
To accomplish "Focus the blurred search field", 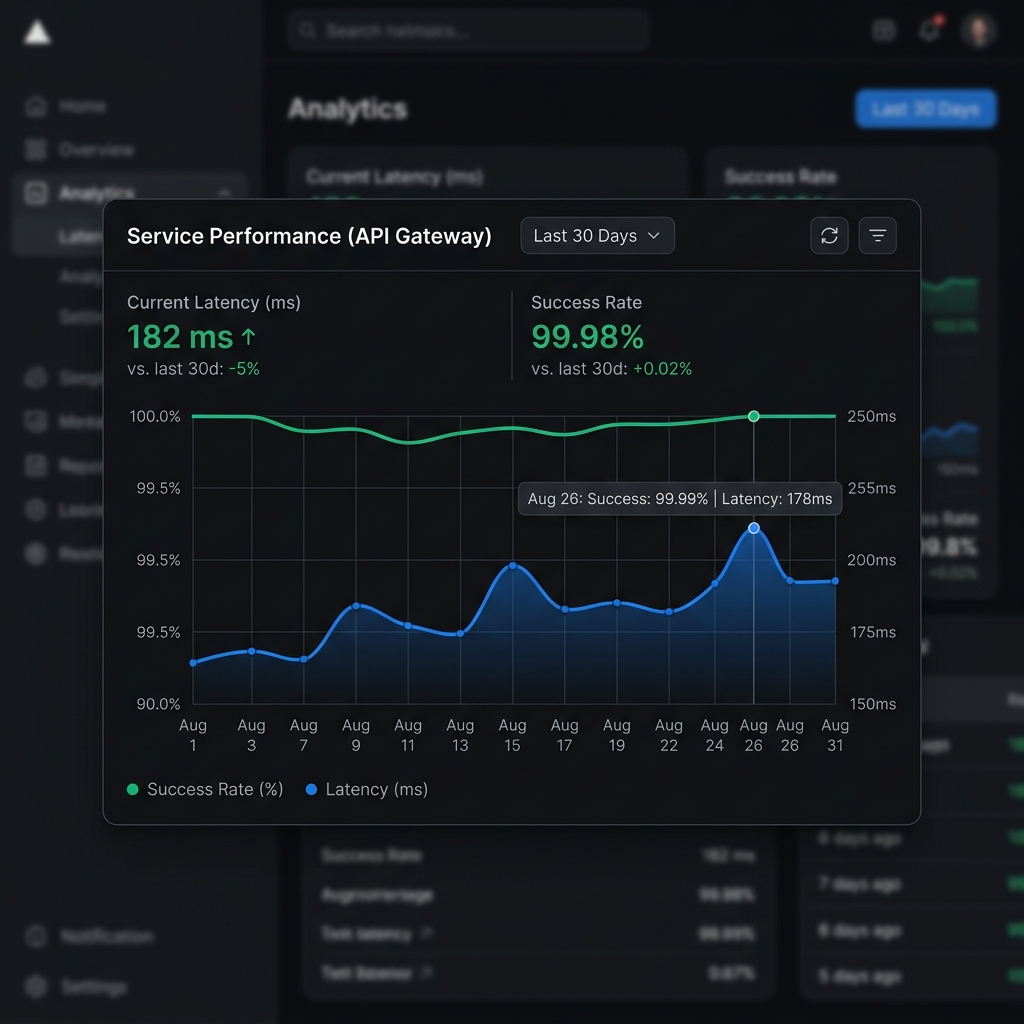I will coord(468,30).
